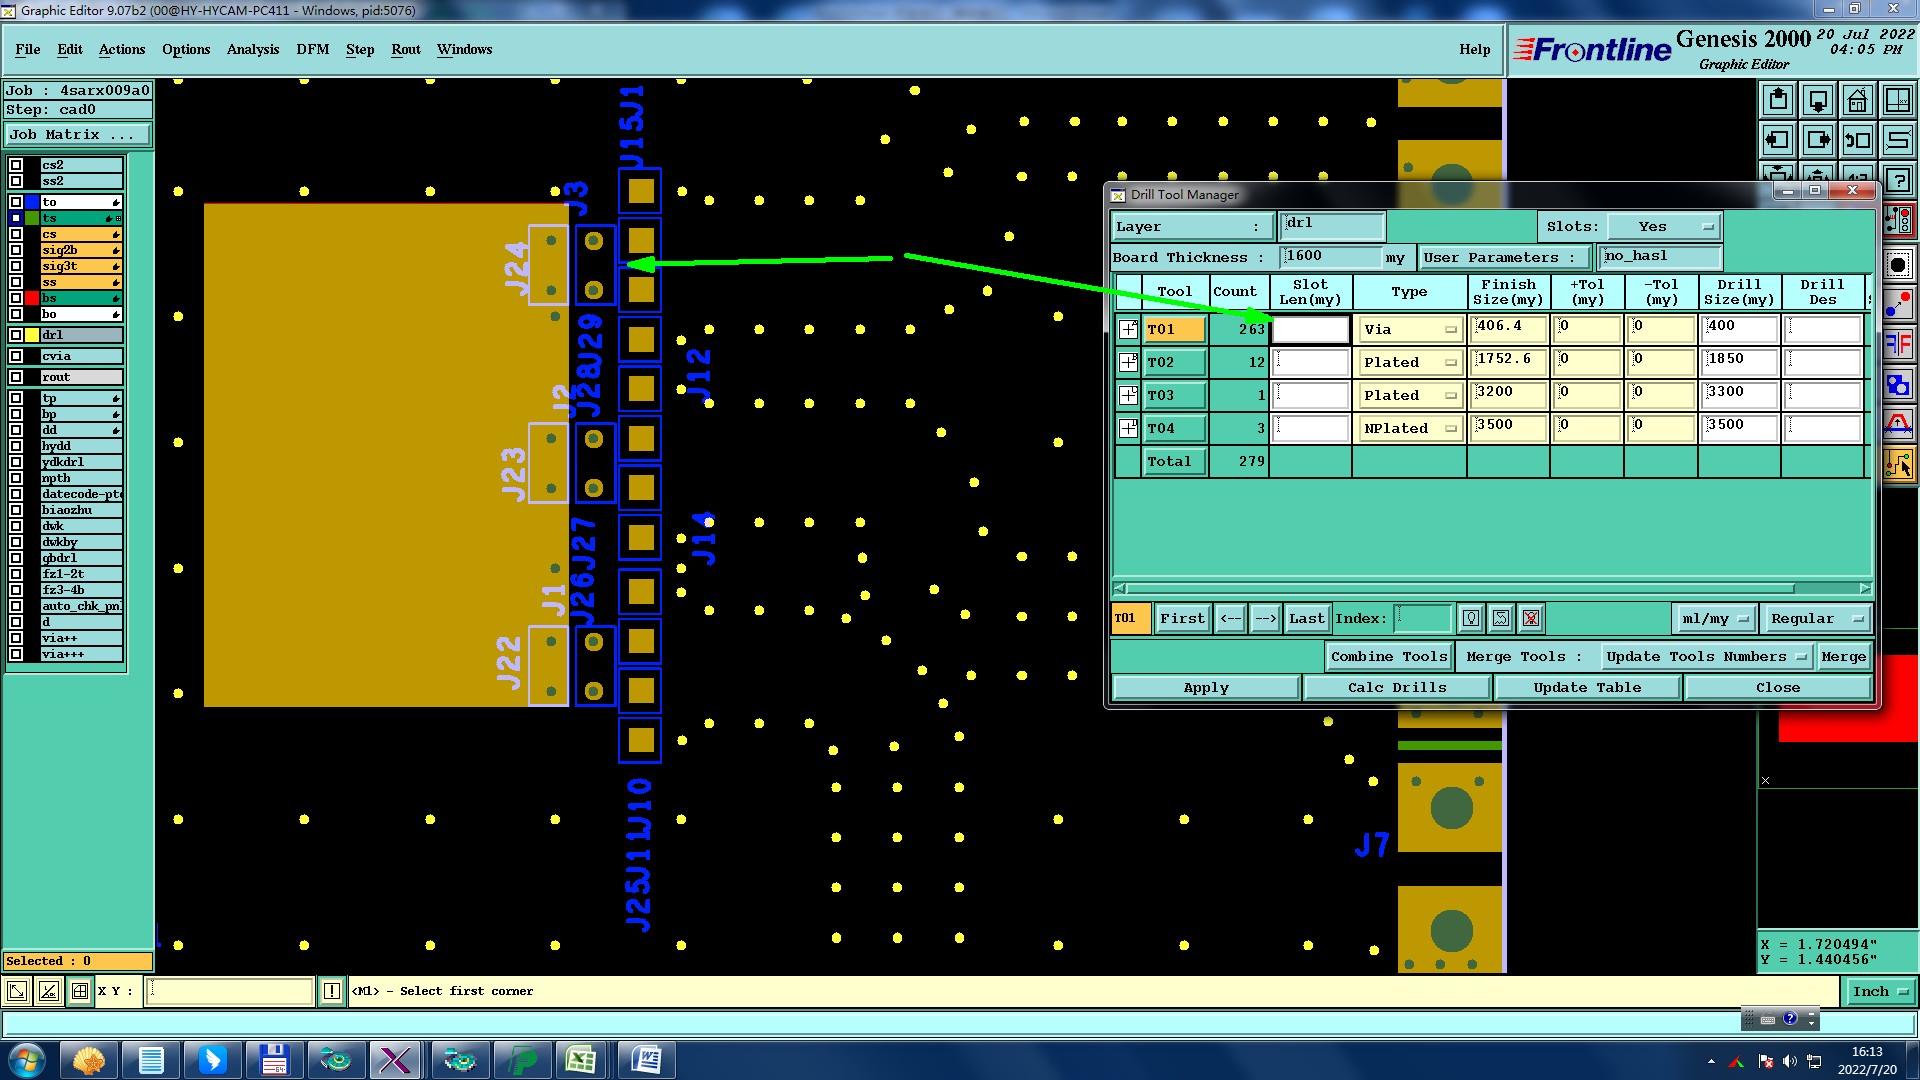Image resolution: width=1920 pixels, height=1080 pixels.
Task: Open Excel from the Windows taskbar
Action: (581, 1060)
